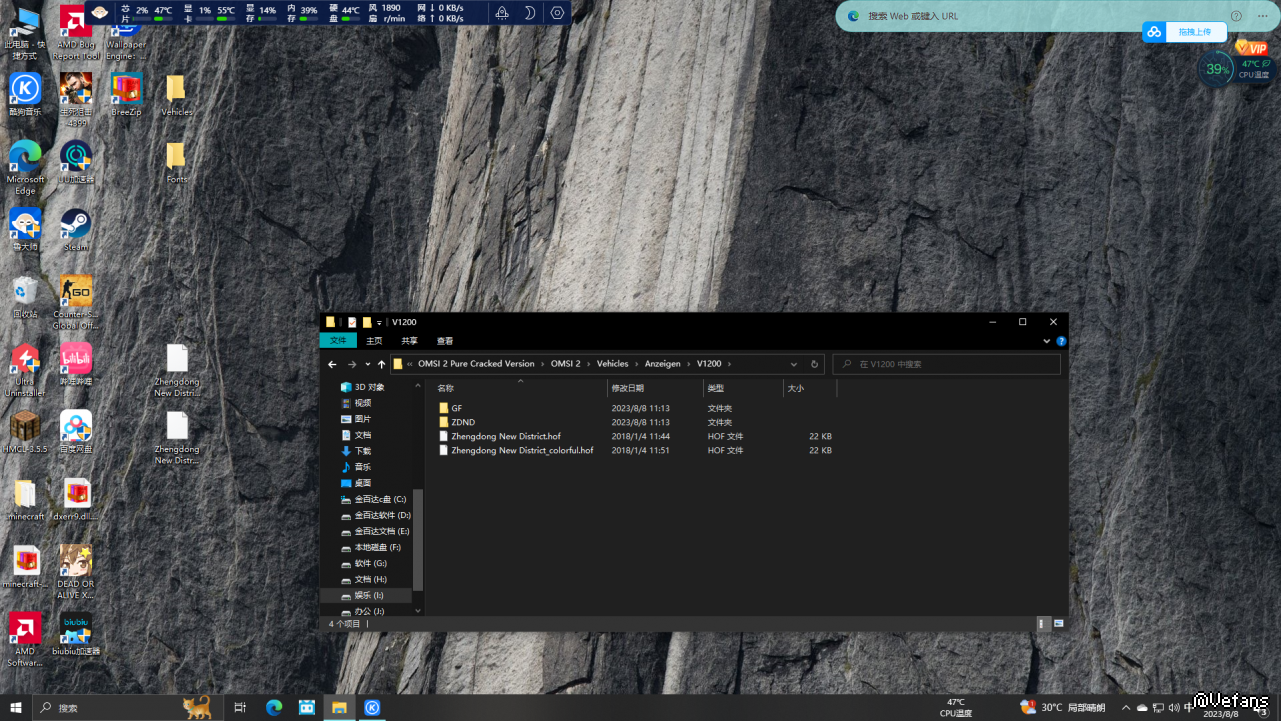Switch to large icons view in status bar

pos(1058,623)
